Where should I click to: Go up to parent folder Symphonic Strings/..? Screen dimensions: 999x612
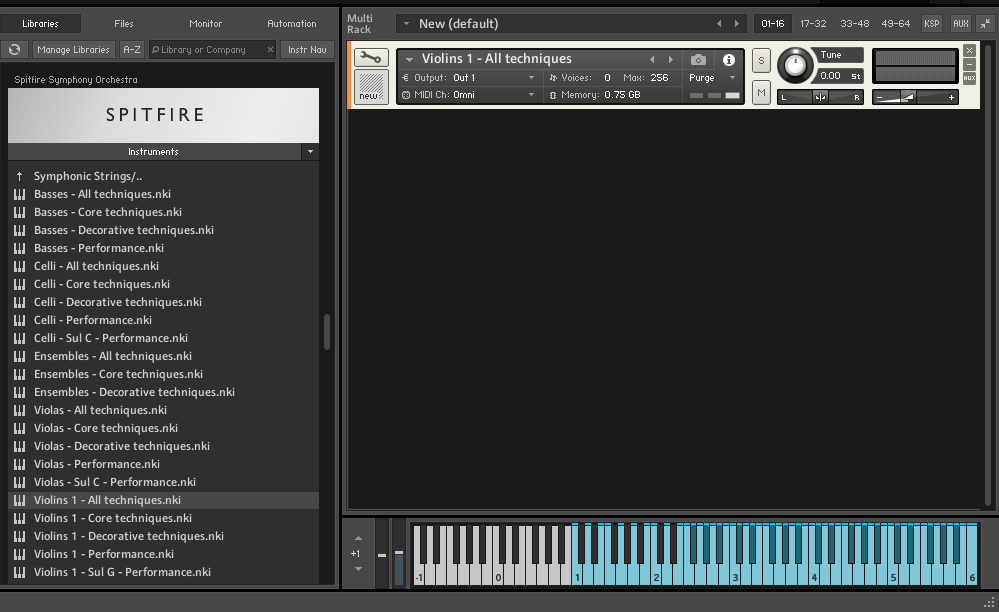pos(87,176)
